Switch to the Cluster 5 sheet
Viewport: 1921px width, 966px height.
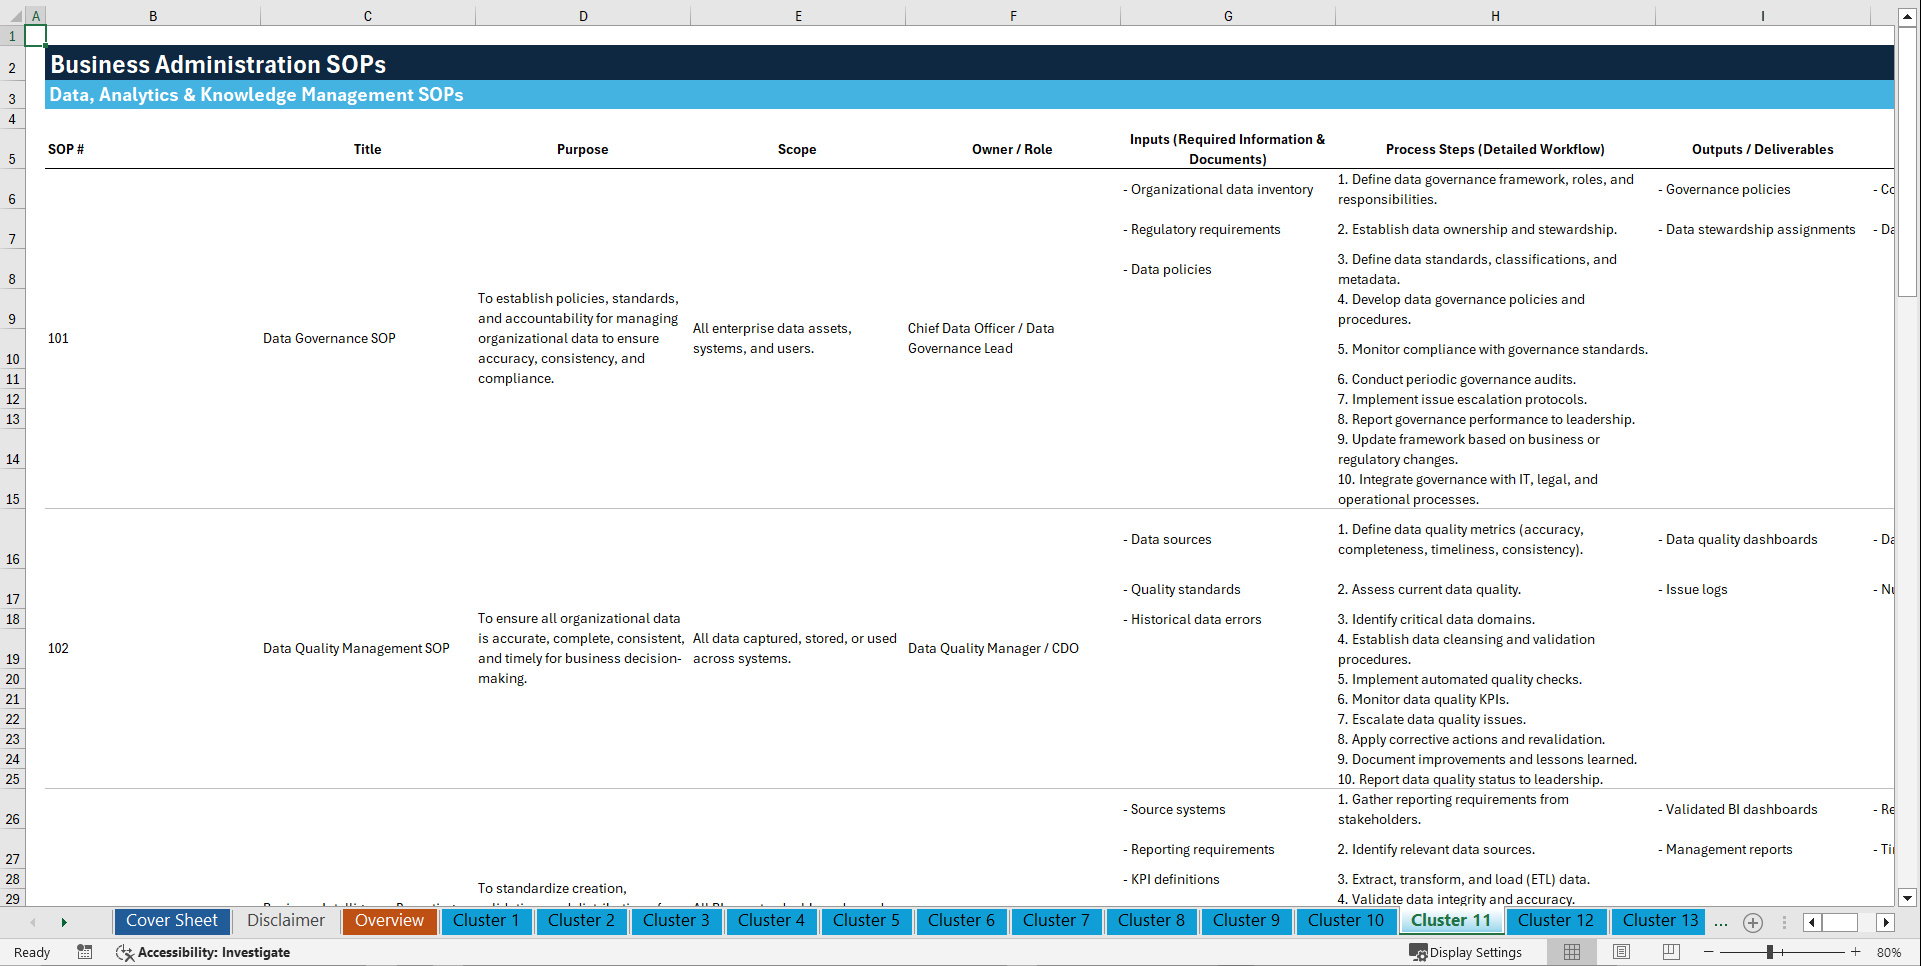(x=866, y=921)
